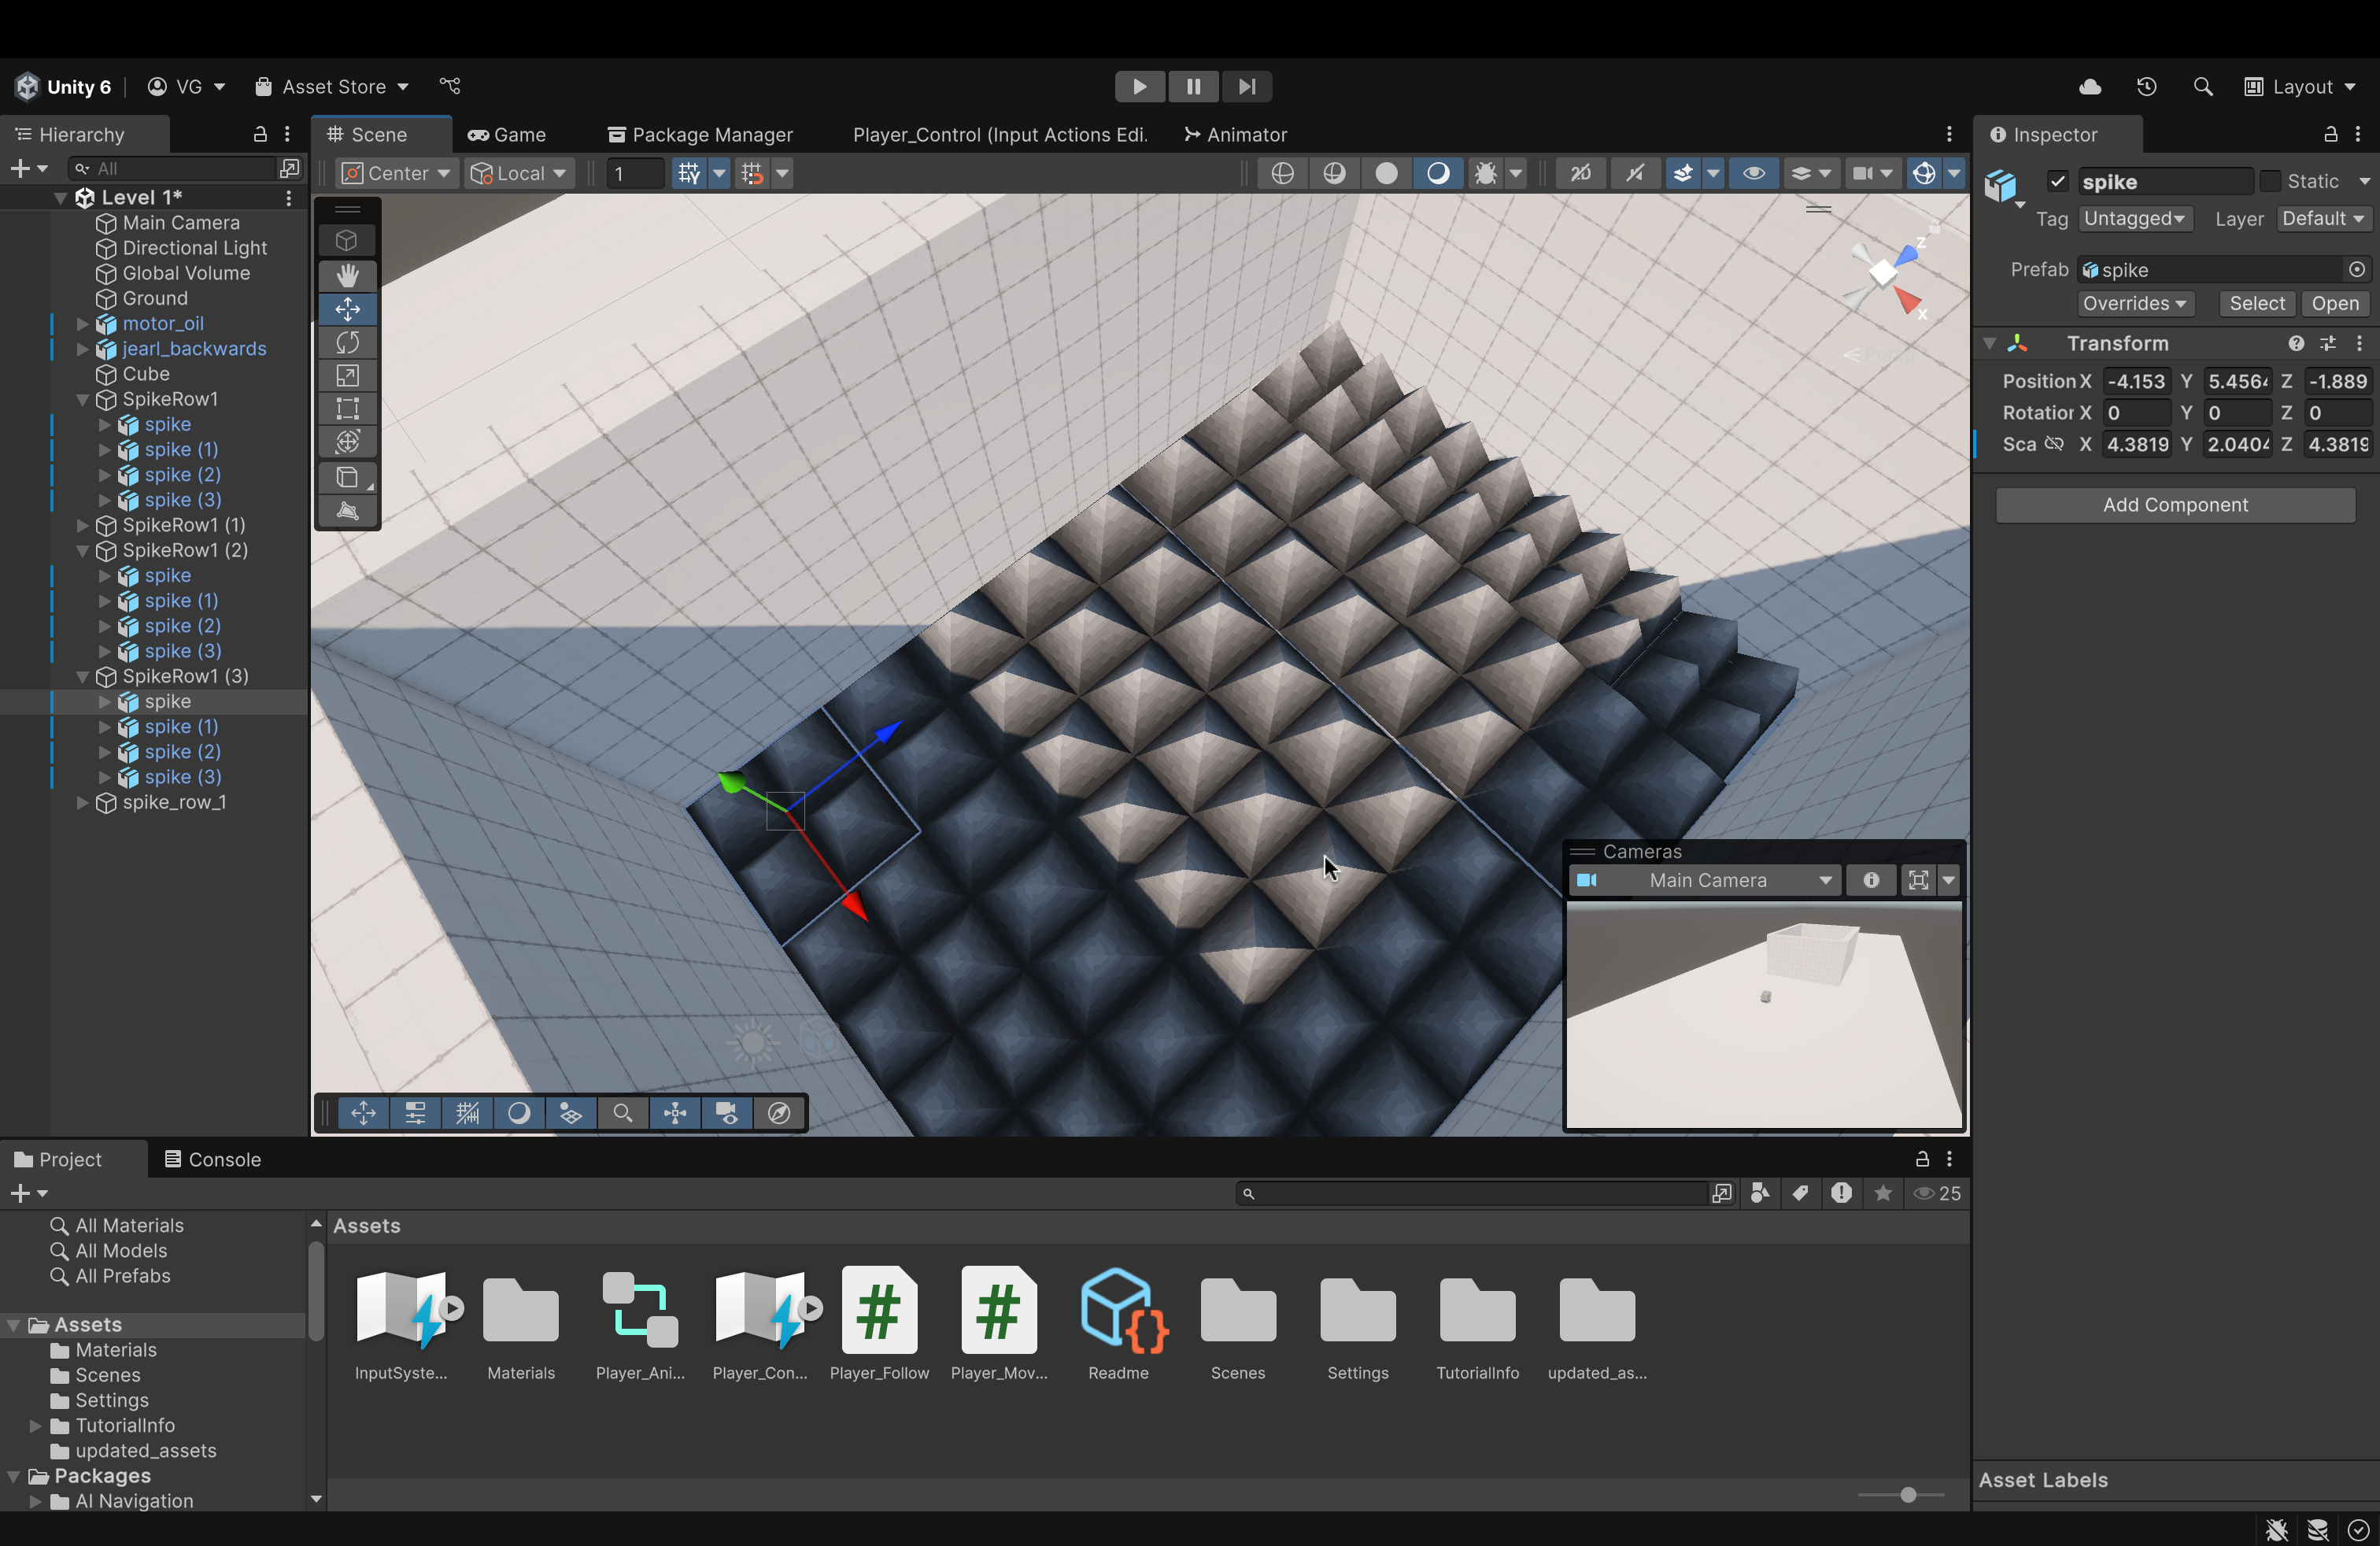This screenshot has height=1546, width=2380.
Task: Toggle constrained scale link icon
Action: point(2054,443)
